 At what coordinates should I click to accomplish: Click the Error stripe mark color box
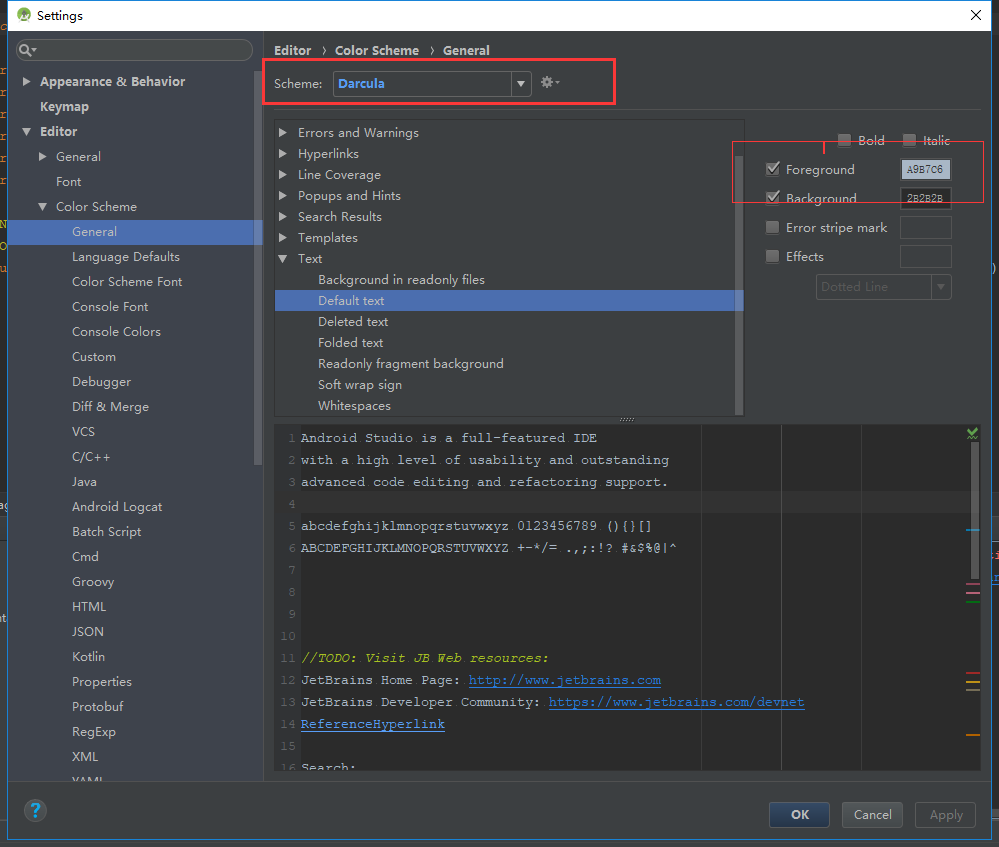926,228
